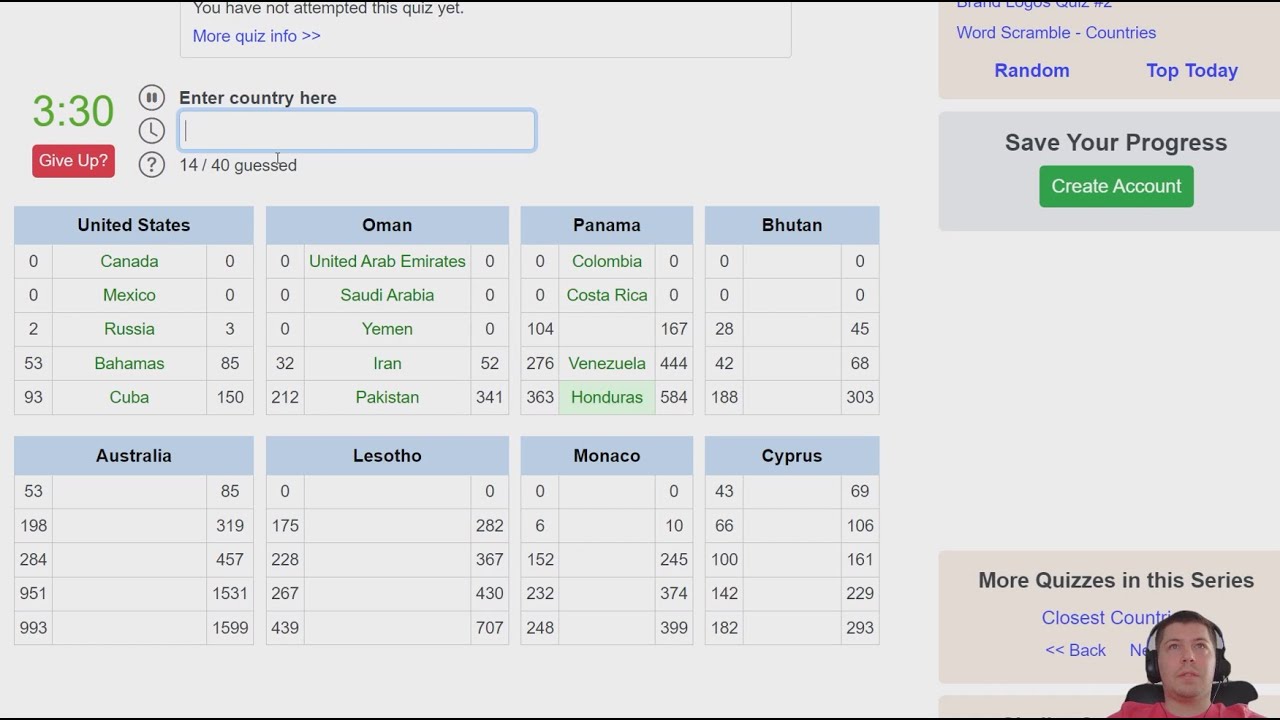Click the Cuba answer cell
This screenshot has height=720, width=1280.
point(129,397)
